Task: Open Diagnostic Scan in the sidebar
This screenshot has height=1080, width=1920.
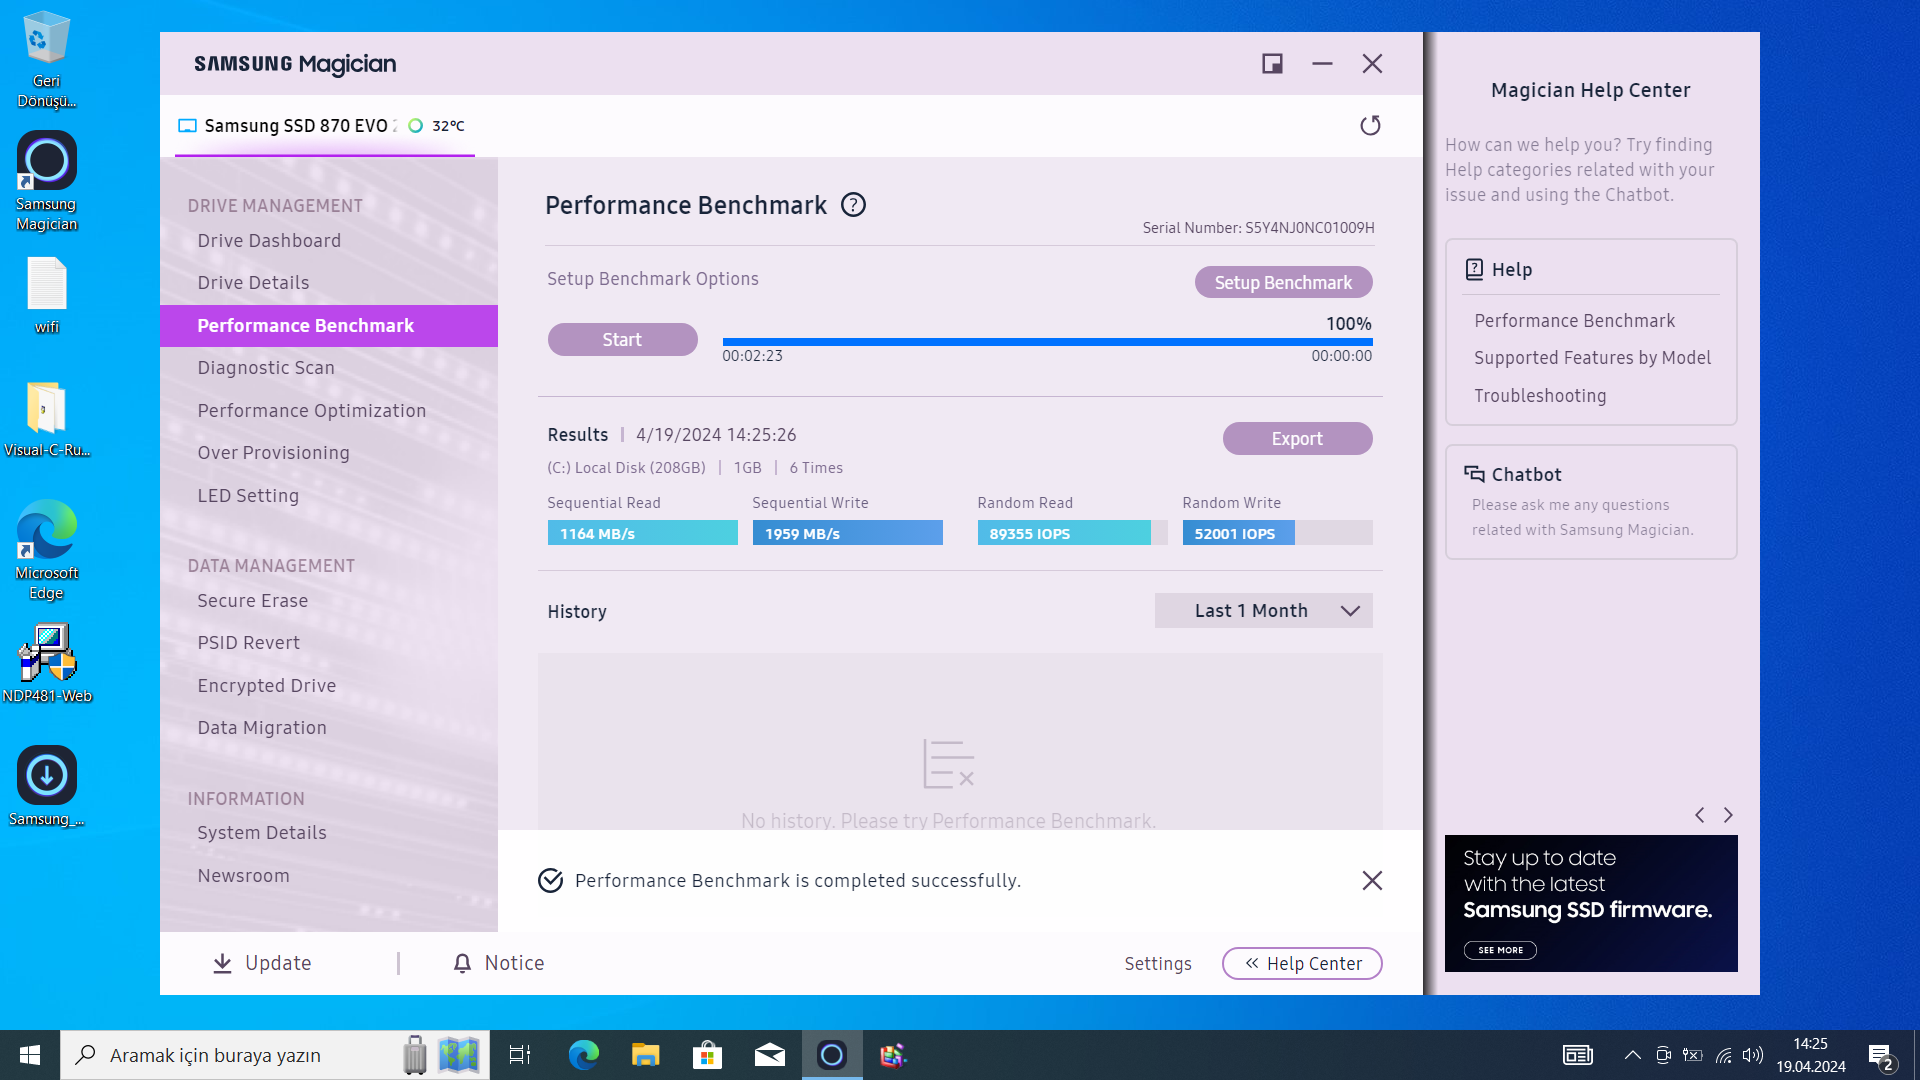Action: (x=266, y=368)
